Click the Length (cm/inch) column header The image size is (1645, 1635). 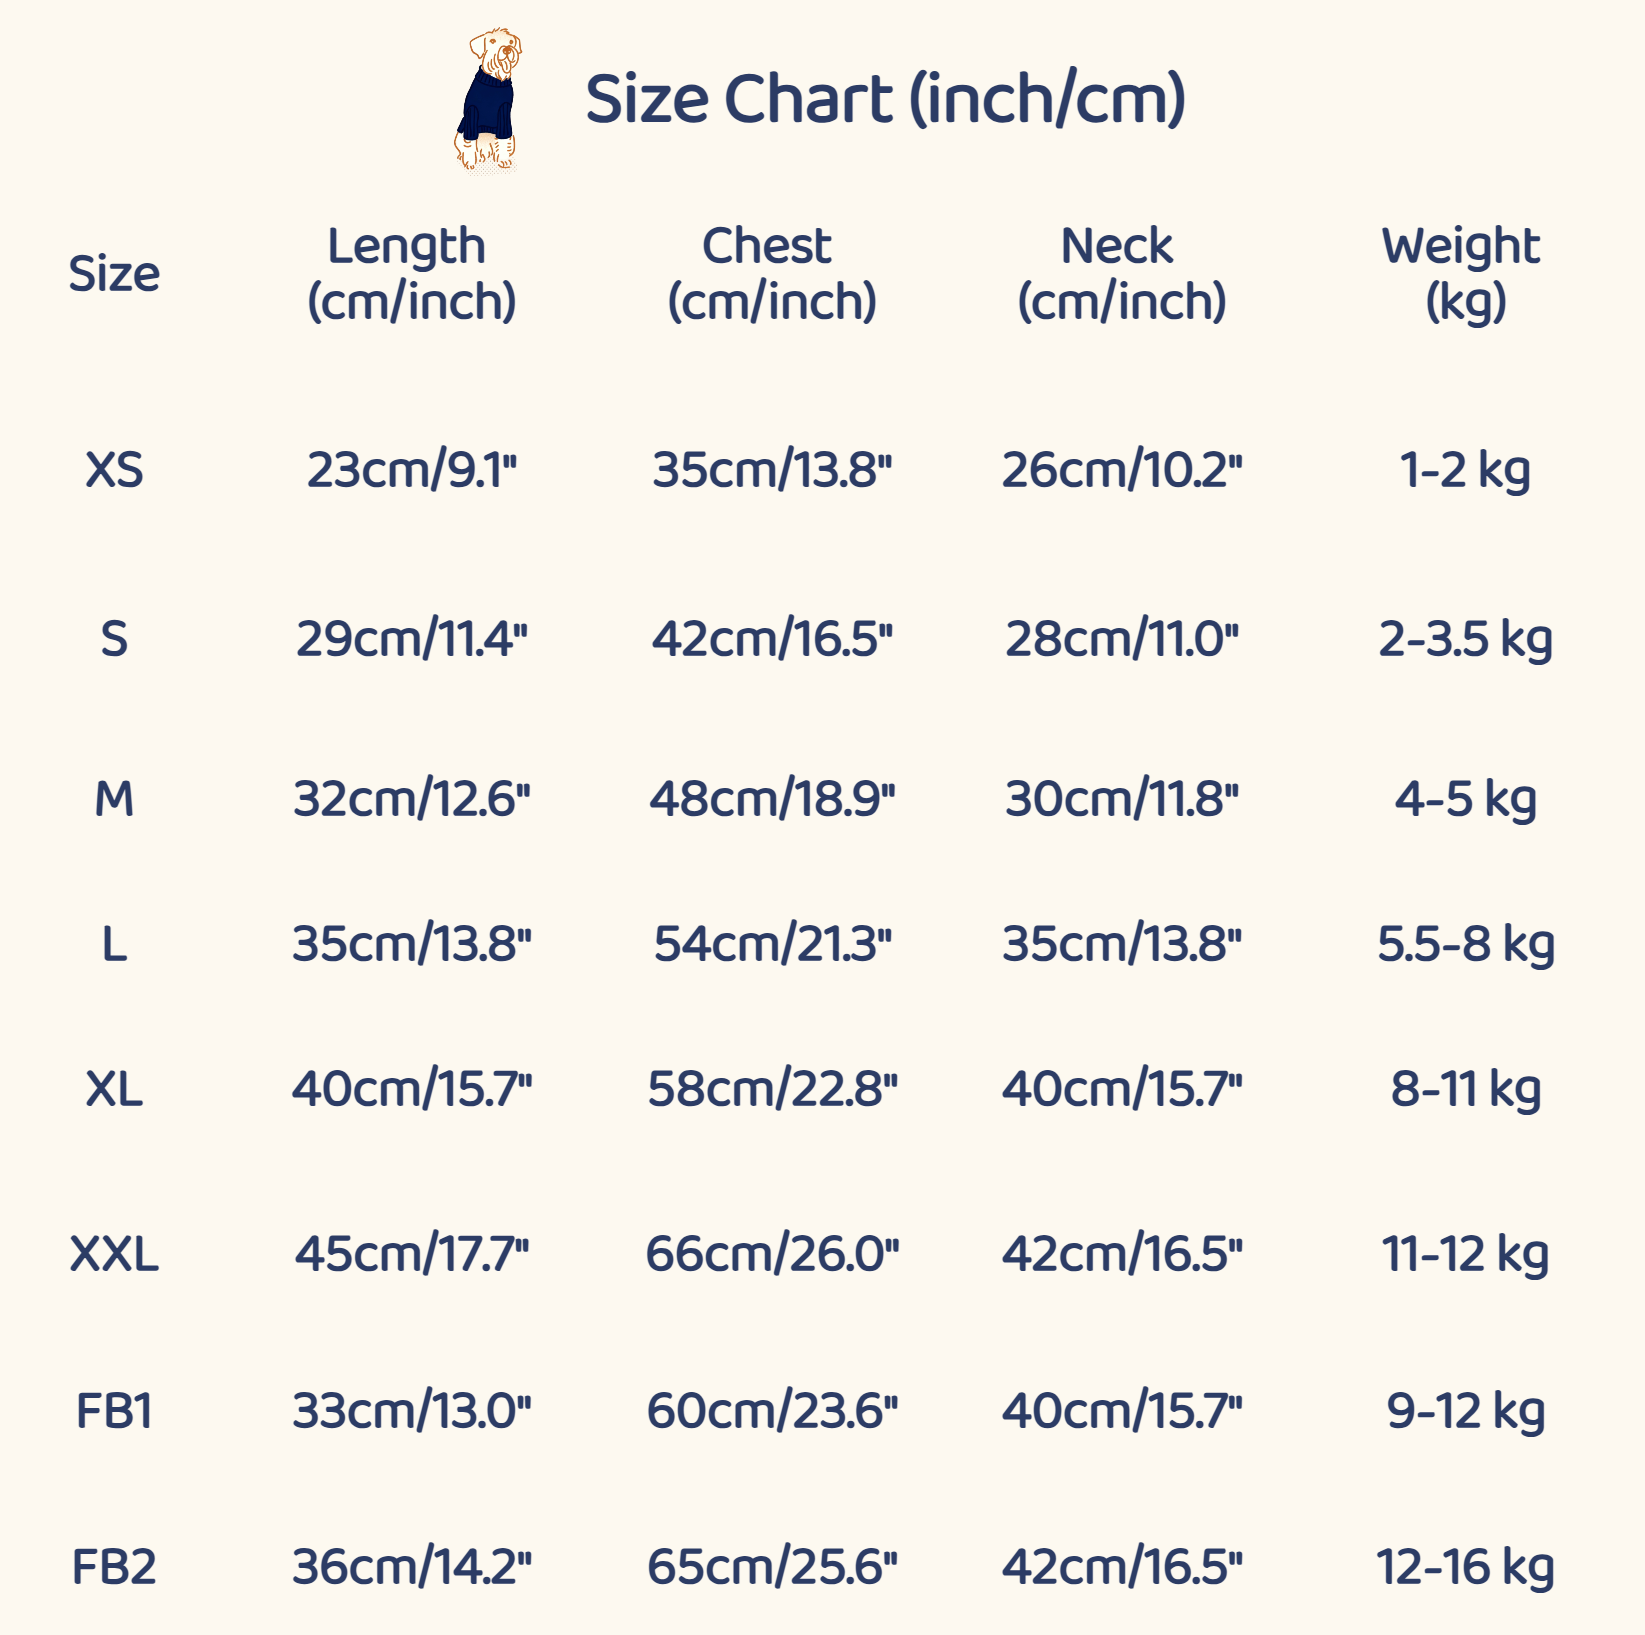(411, 274)
